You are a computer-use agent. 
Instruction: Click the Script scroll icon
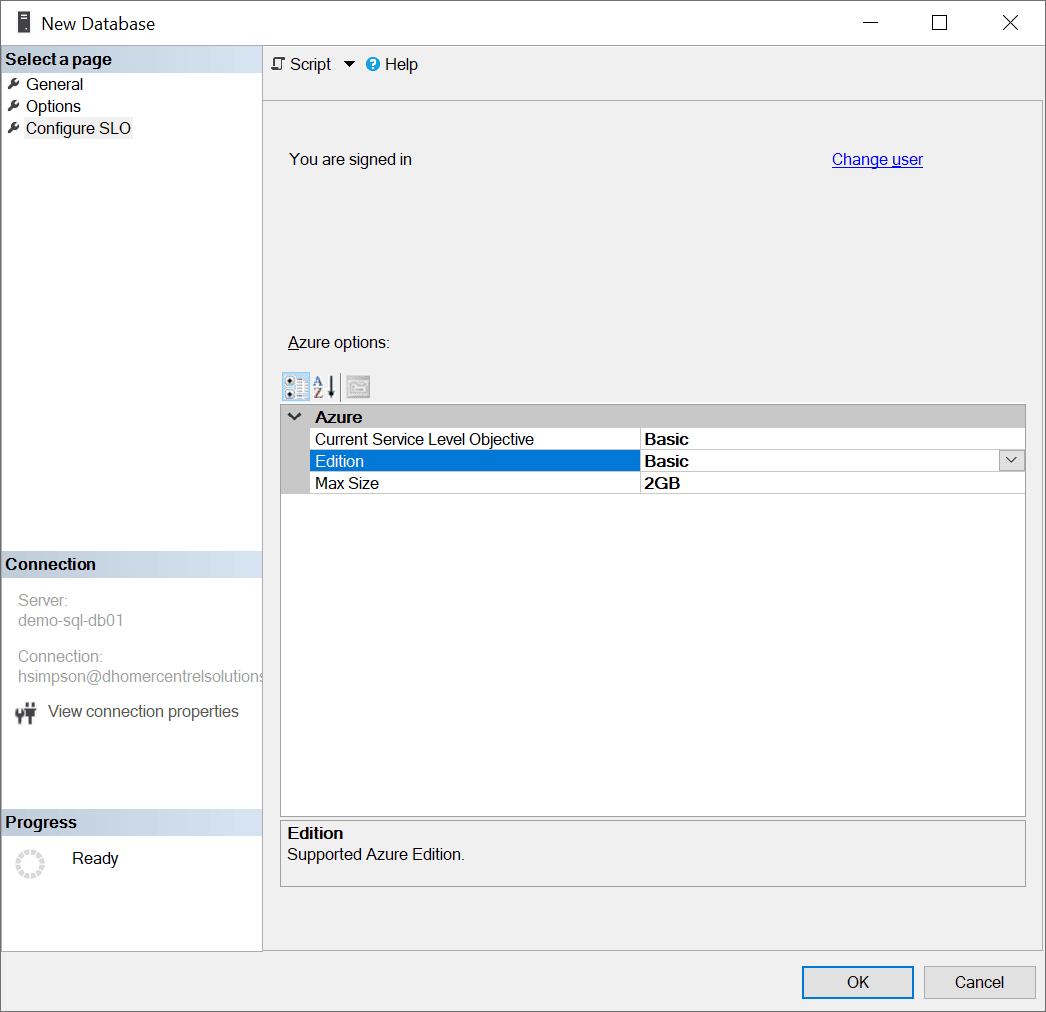point(278,64)
